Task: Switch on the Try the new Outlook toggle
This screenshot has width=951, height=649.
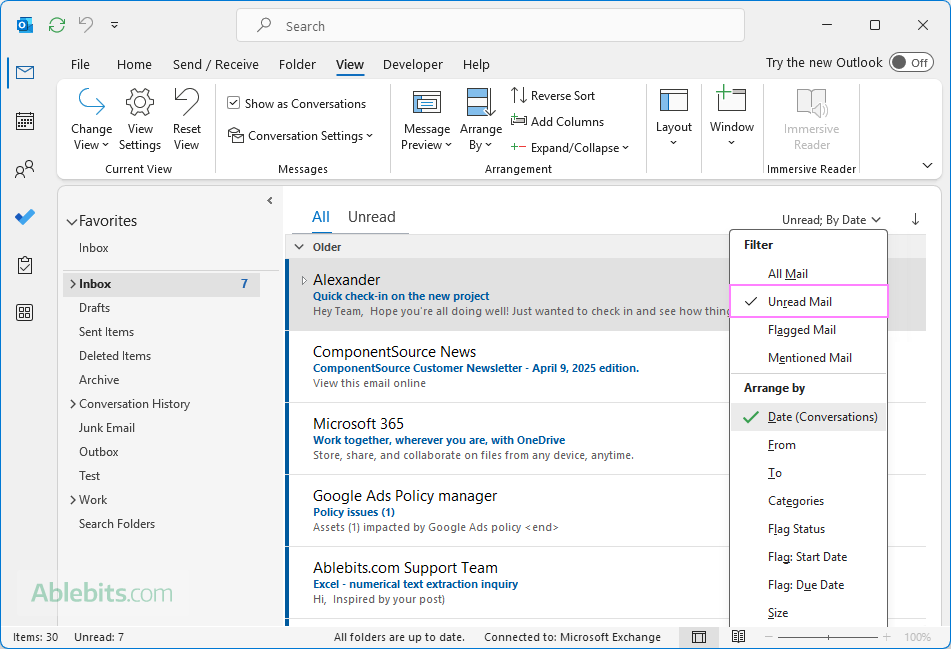Action: coord(910,63)
